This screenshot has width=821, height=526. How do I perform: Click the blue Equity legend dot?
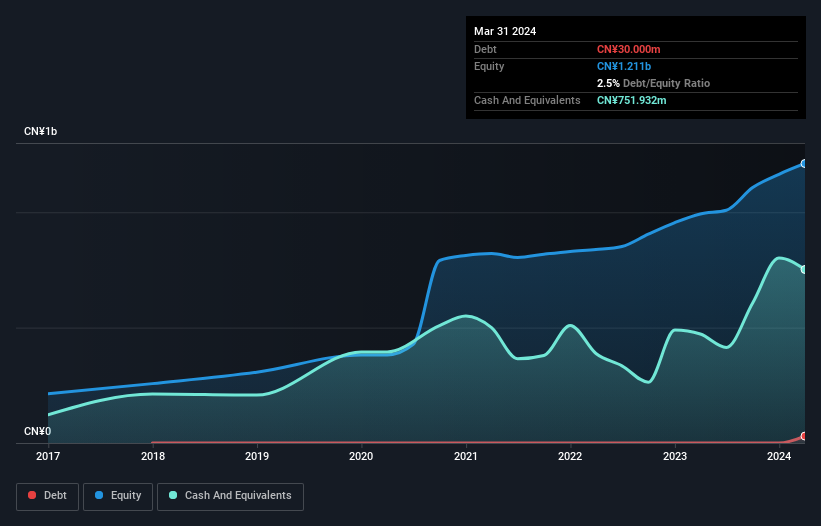point(99,495)
